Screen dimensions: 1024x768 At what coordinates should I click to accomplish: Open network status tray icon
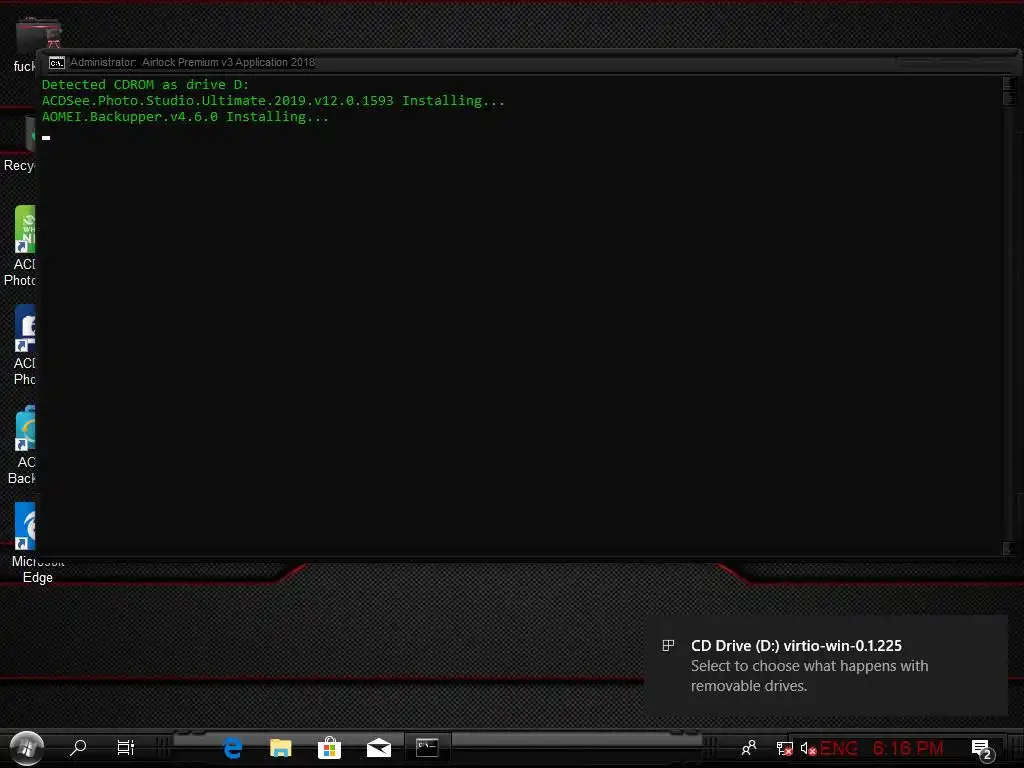coord(784,748)
